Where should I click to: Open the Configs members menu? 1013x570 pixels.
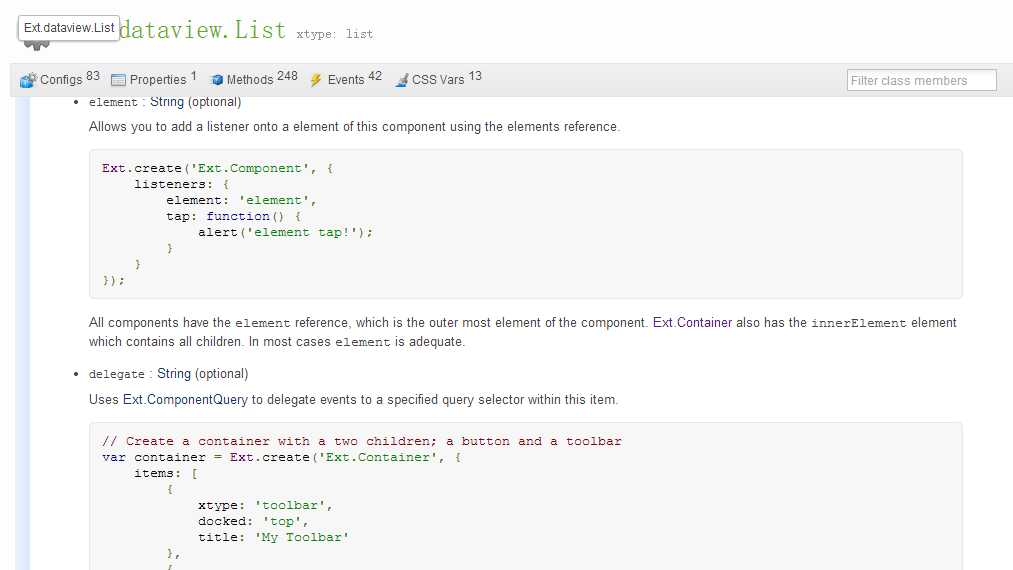pos(60,79)
